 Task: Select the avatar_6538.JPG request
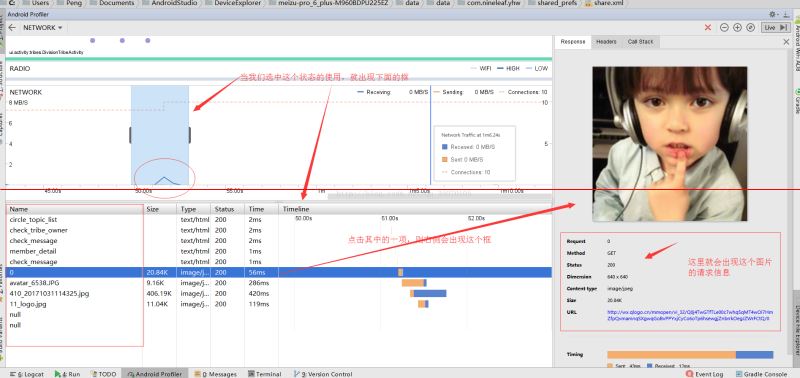pyautogui.click(x=279, y=283)
